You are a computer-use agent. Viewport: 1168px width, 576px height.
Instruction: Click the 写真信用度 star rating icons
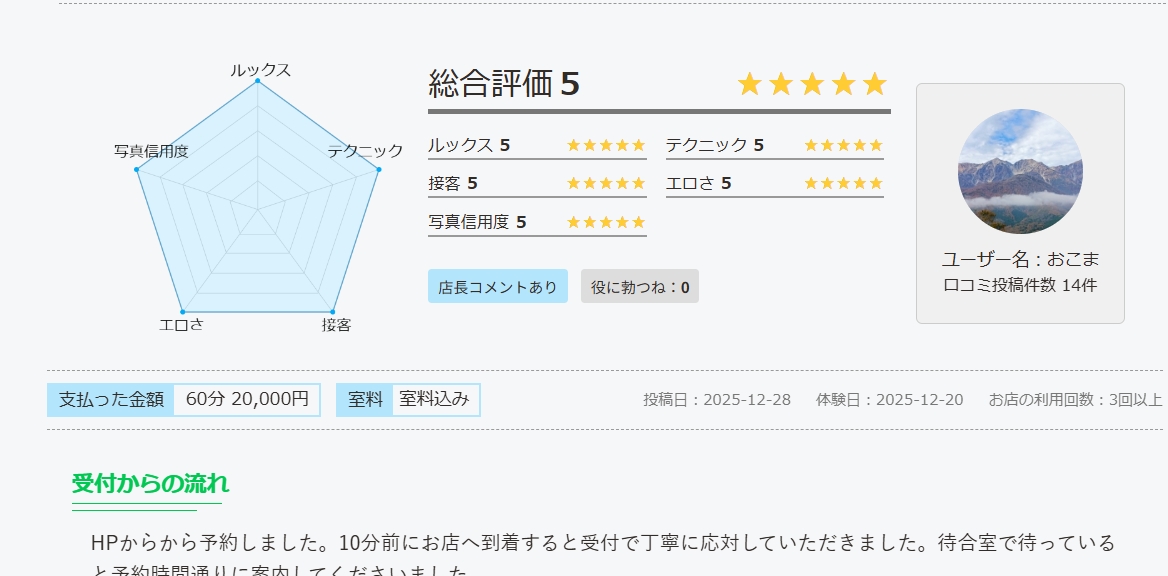click(x=606, y=222)
